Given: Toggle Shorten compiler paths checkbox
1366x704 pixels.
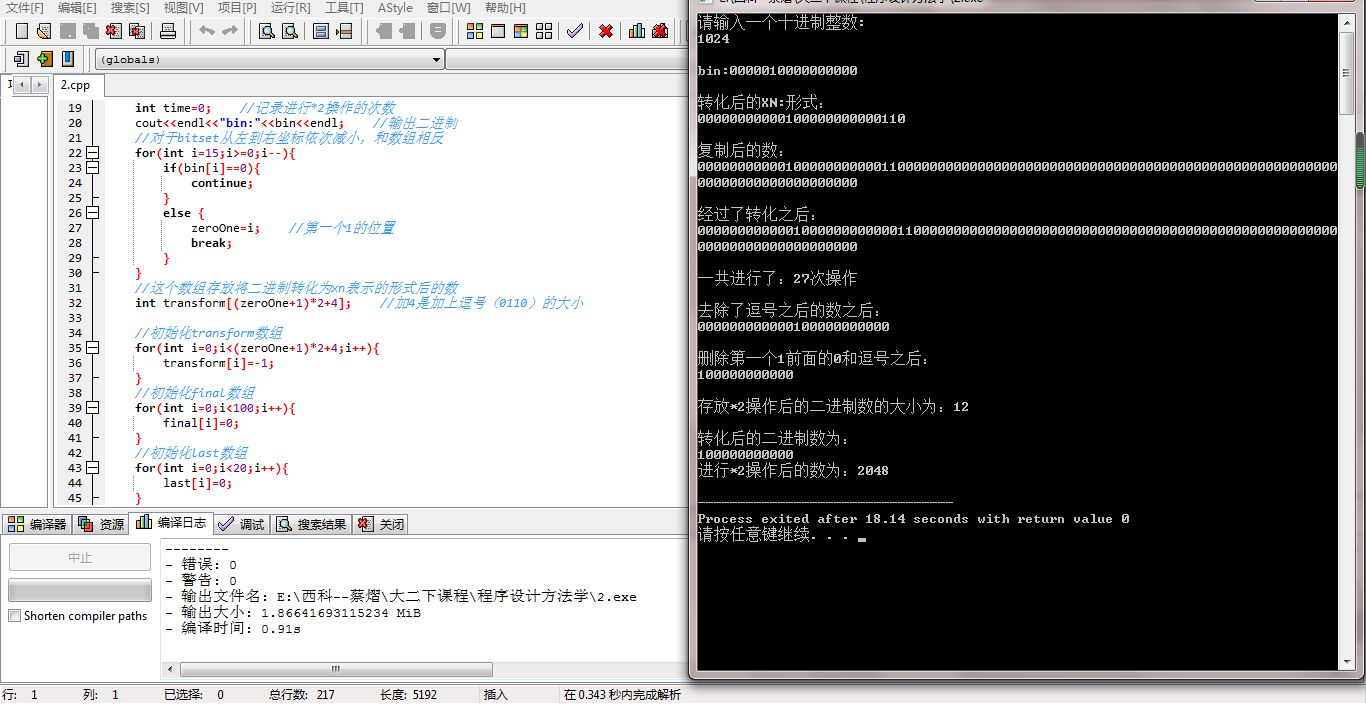Looking at the screenshot, I should pyautogui.click(x=14, y=616).
